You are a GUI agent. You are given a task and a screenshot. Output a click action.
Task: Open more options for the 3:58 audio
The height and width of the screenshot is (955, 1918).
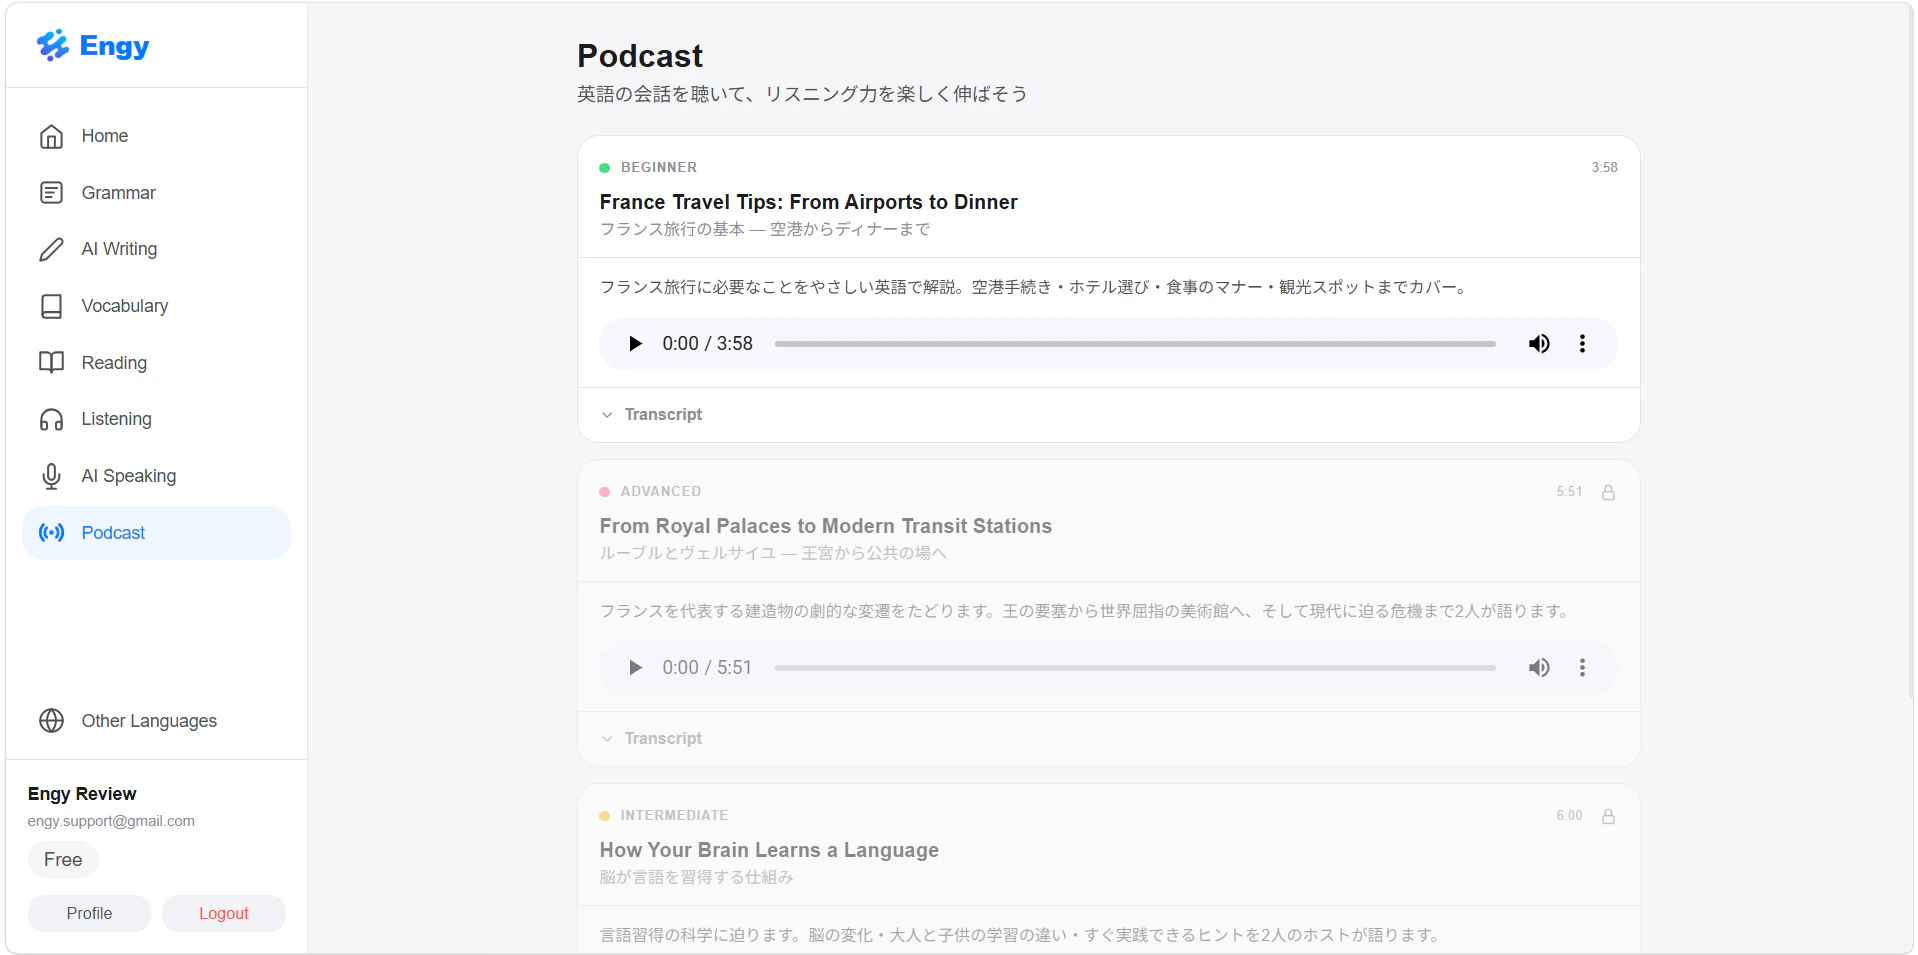[1582, 344]
